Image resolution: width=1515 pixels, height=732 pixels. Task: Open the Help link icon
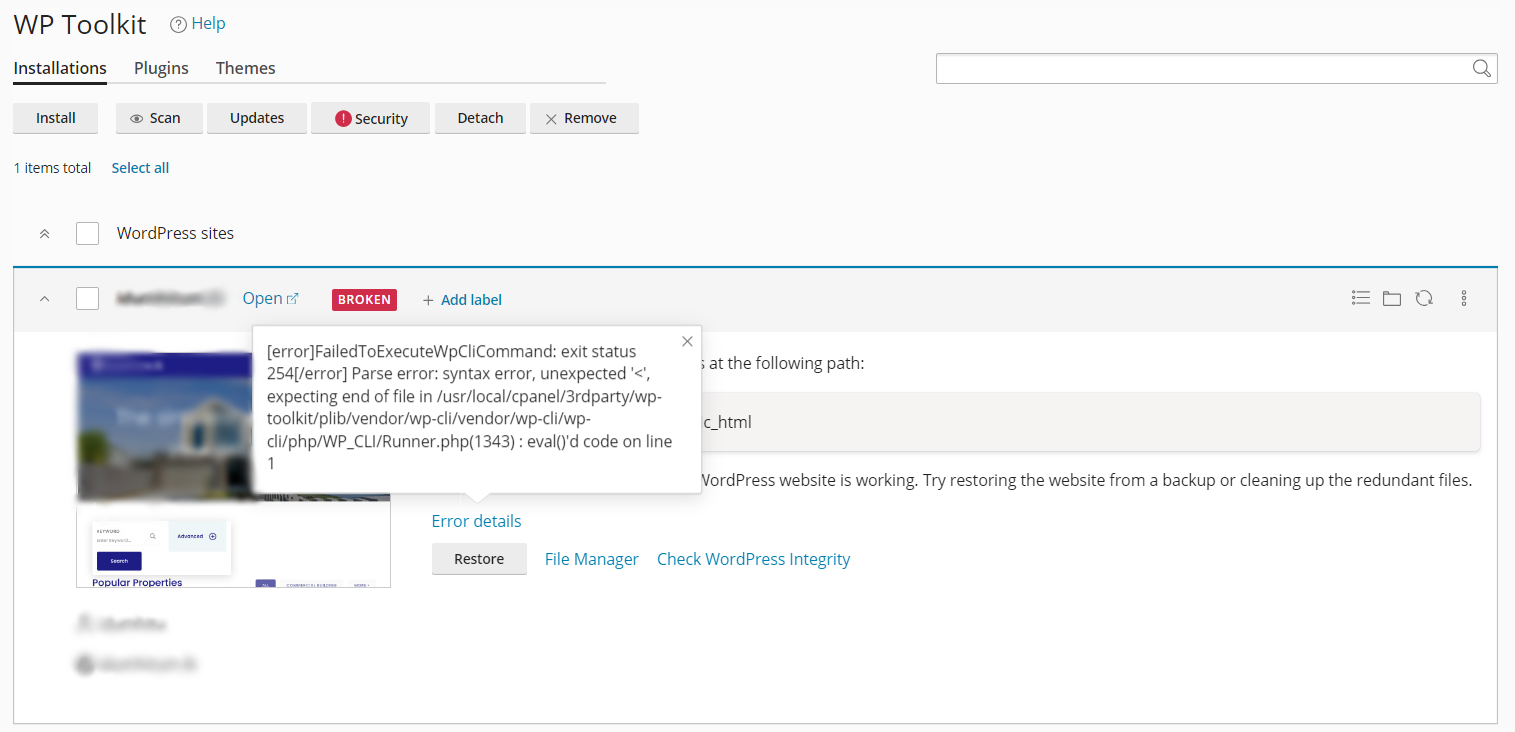(178, 24)
